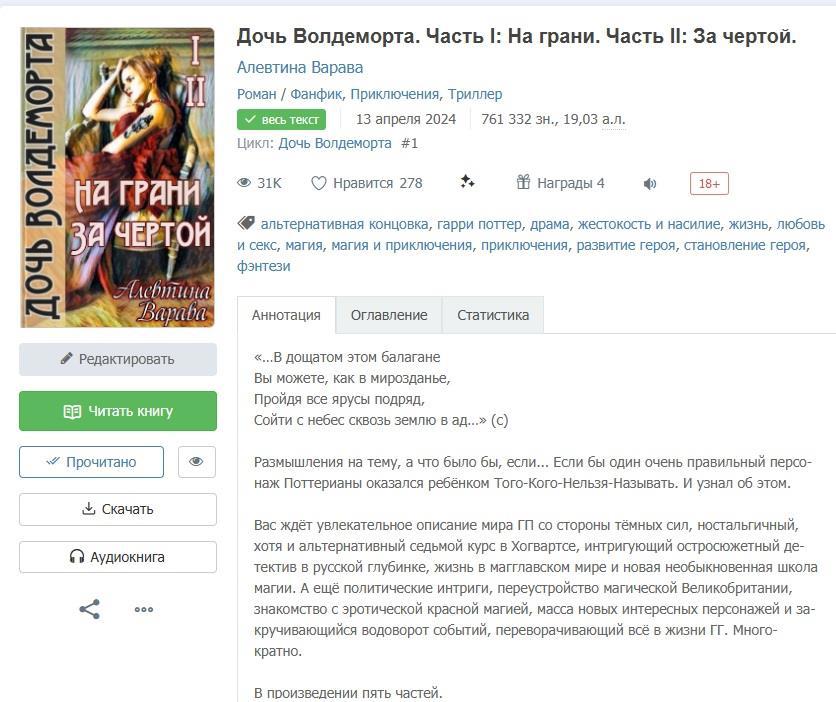Open the Аудиокнига audiobook button
Viewport: 836px width, 702px height.
pyautogui.click(x=117, y=557)
